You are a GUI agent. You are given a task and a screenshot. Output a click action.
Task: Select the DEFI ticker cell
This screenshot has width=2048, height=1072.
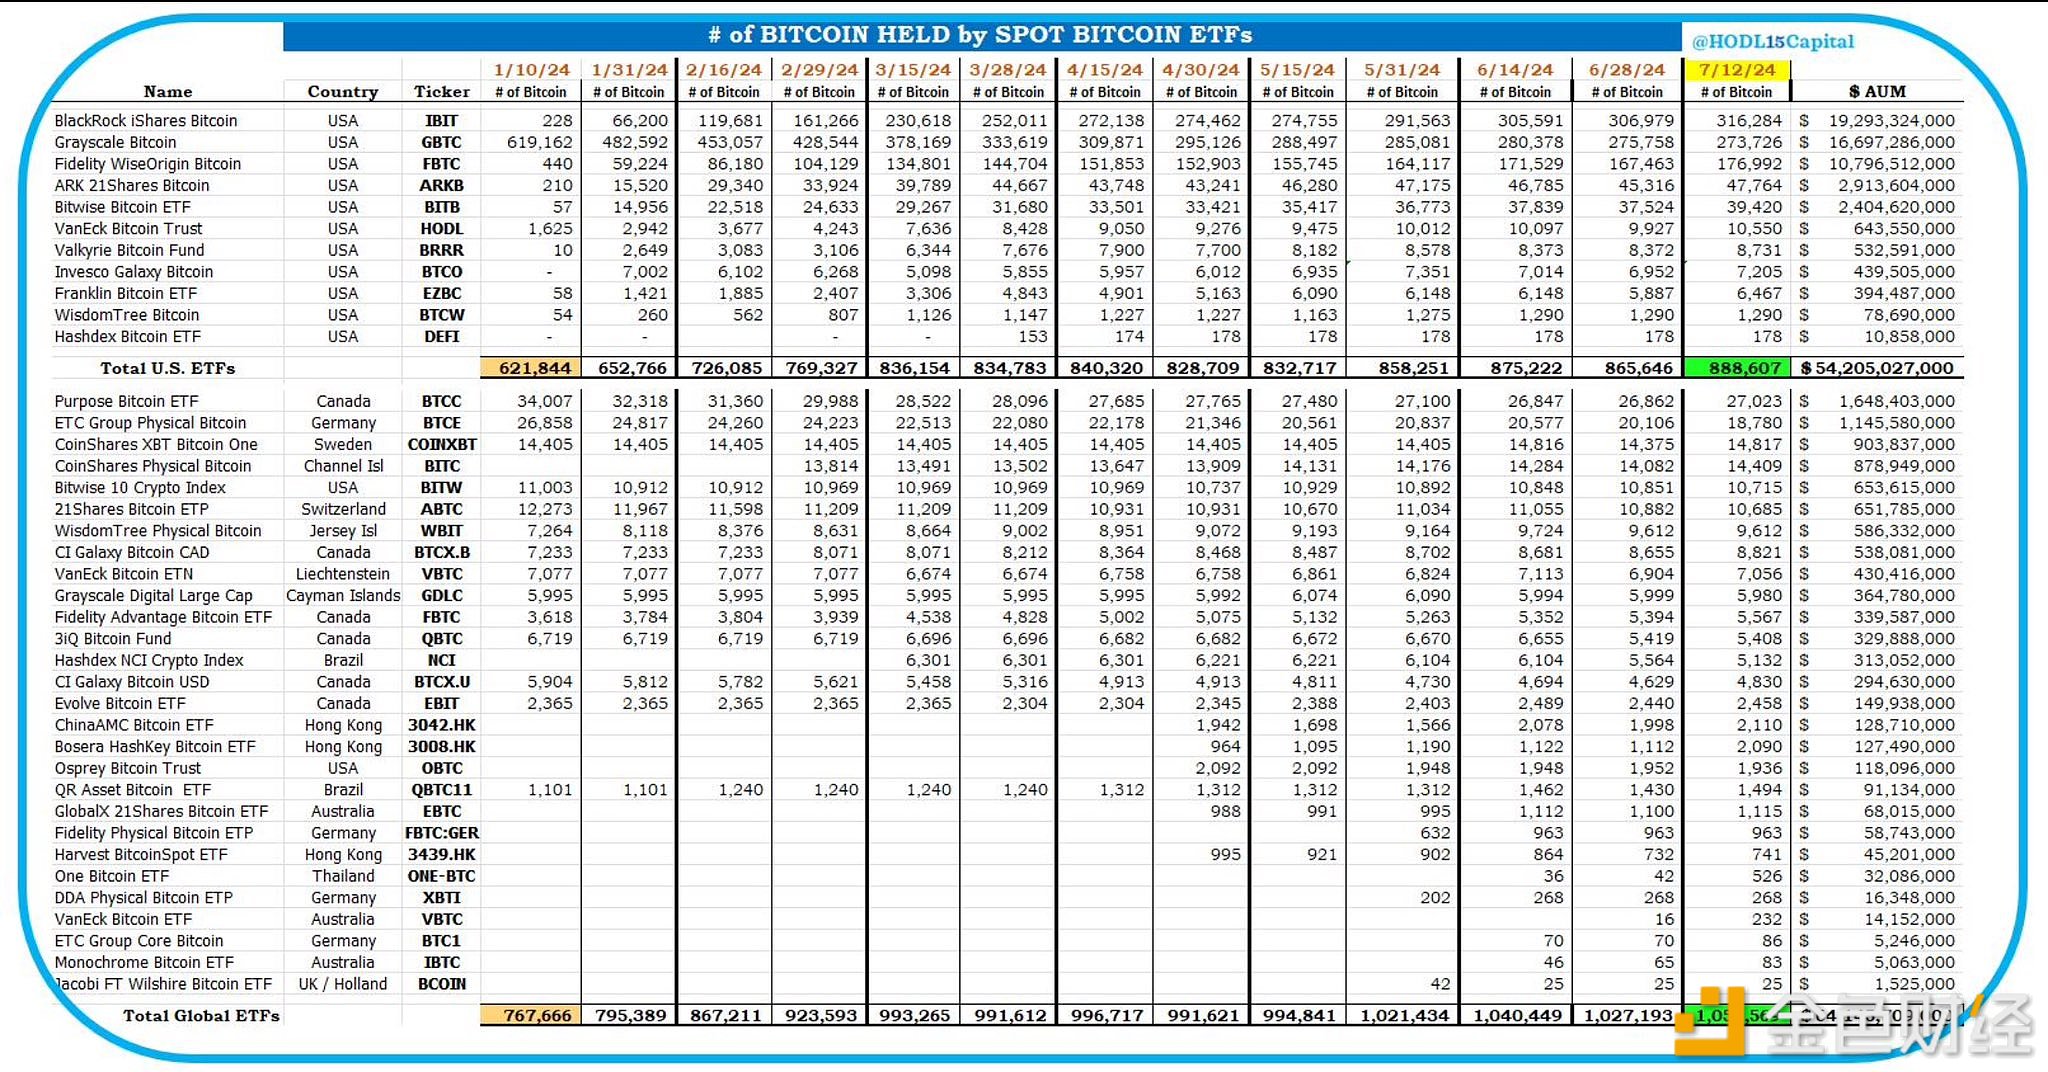click(x=441, y=337)
